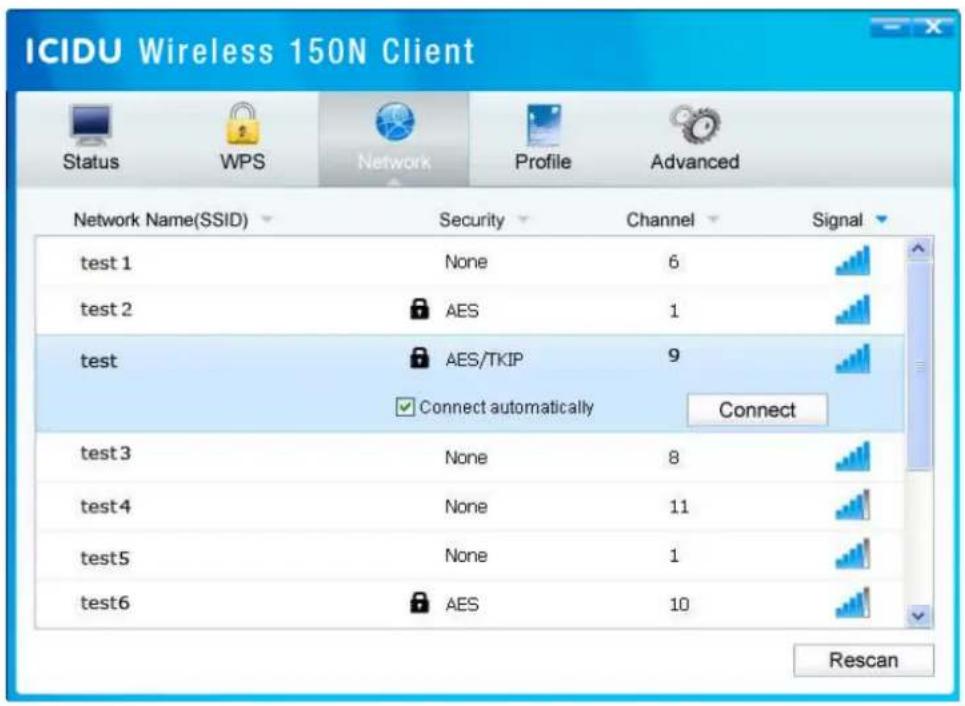Screen dimensions: 965x706
Task: Click the Rescan button
Action: point(863,660)
